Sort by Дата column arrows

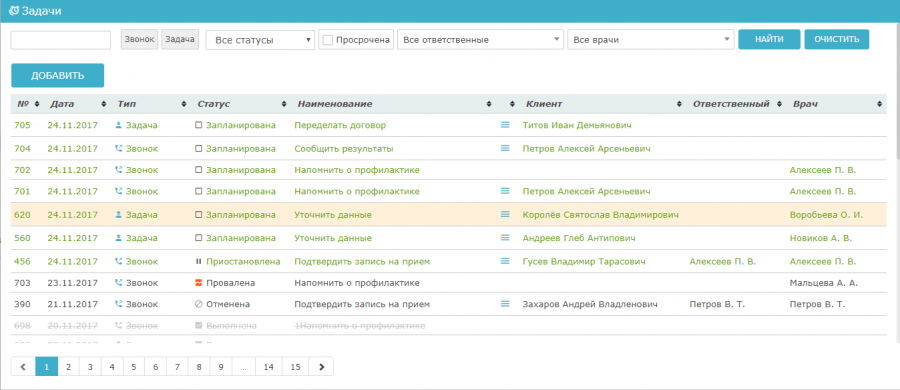point(104,104)
